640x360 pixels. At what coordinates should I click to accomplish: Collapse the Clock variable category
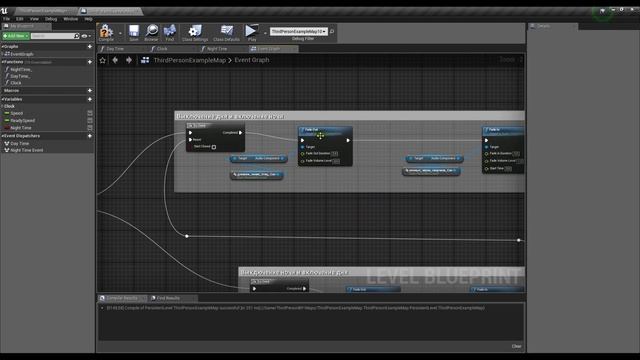2,106
